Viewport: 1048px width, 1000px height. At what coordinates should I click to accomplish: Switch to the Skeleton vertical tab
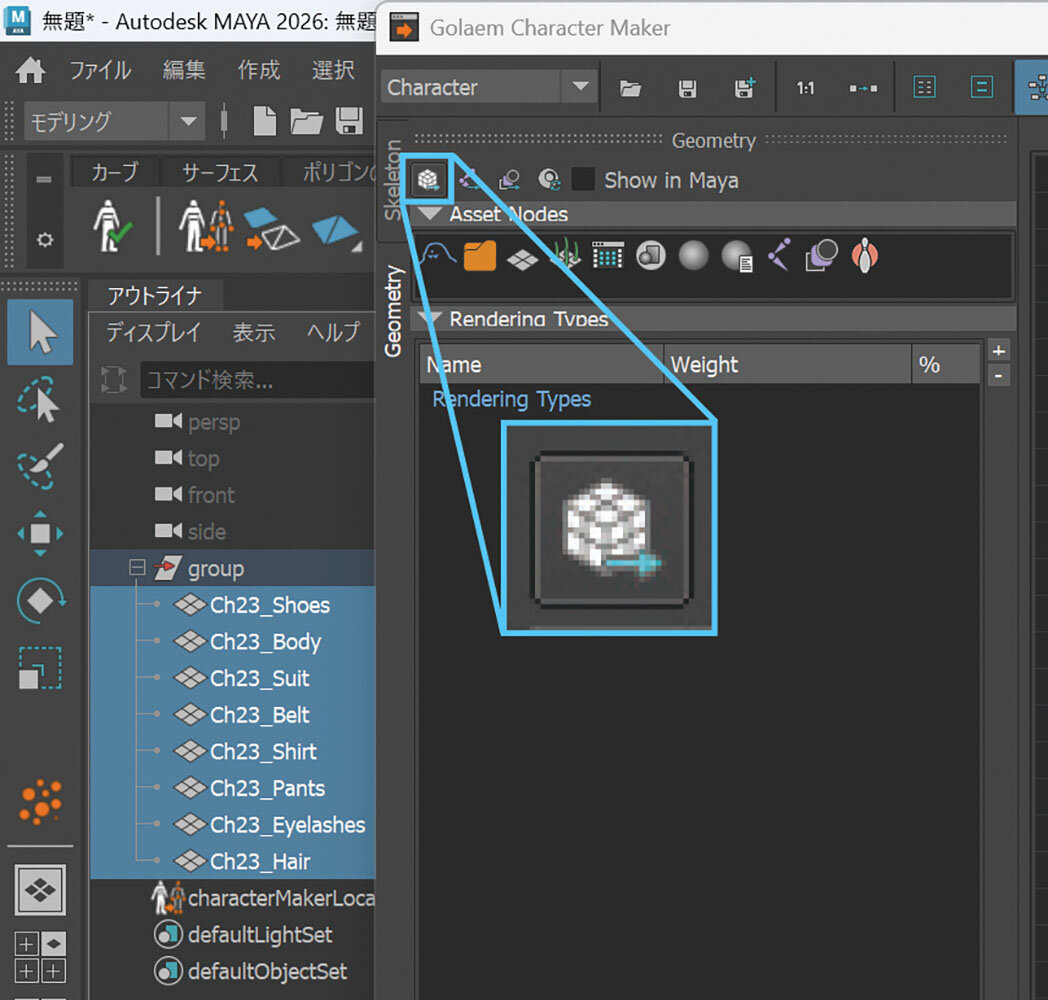coord(393,180)
